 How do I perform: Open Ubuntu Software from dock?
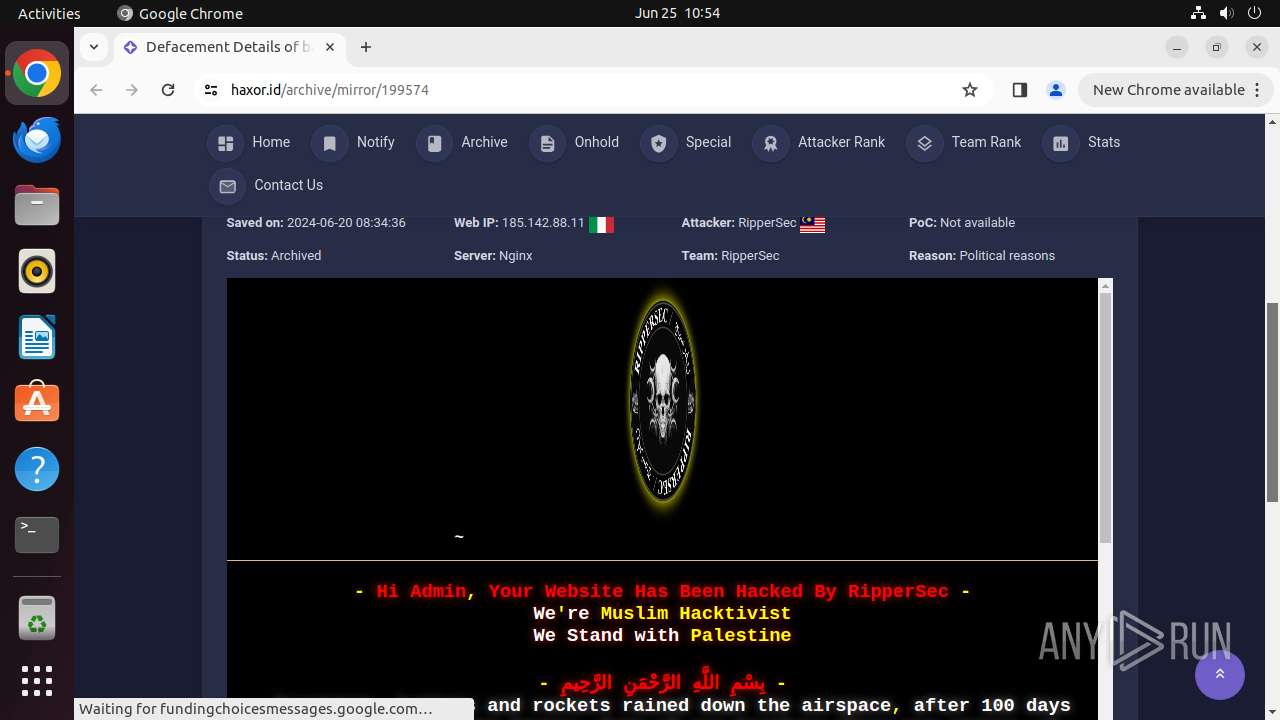(x=37, y=404)
